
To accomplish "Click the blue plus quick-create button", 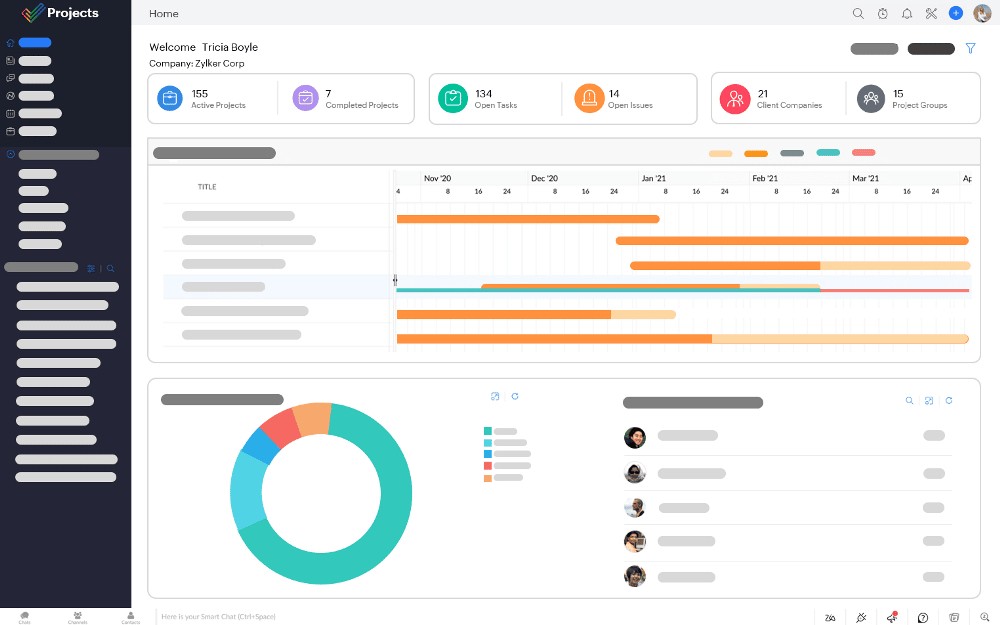I will pos(955,13).
